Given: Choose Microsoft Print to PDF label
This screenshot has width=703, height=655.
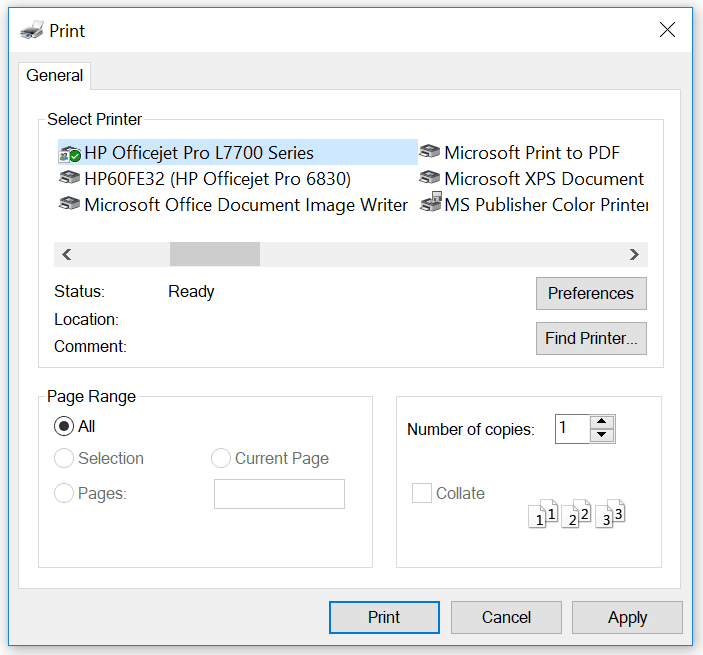Looking at the screenshot, I should click(x=532, y=153).
